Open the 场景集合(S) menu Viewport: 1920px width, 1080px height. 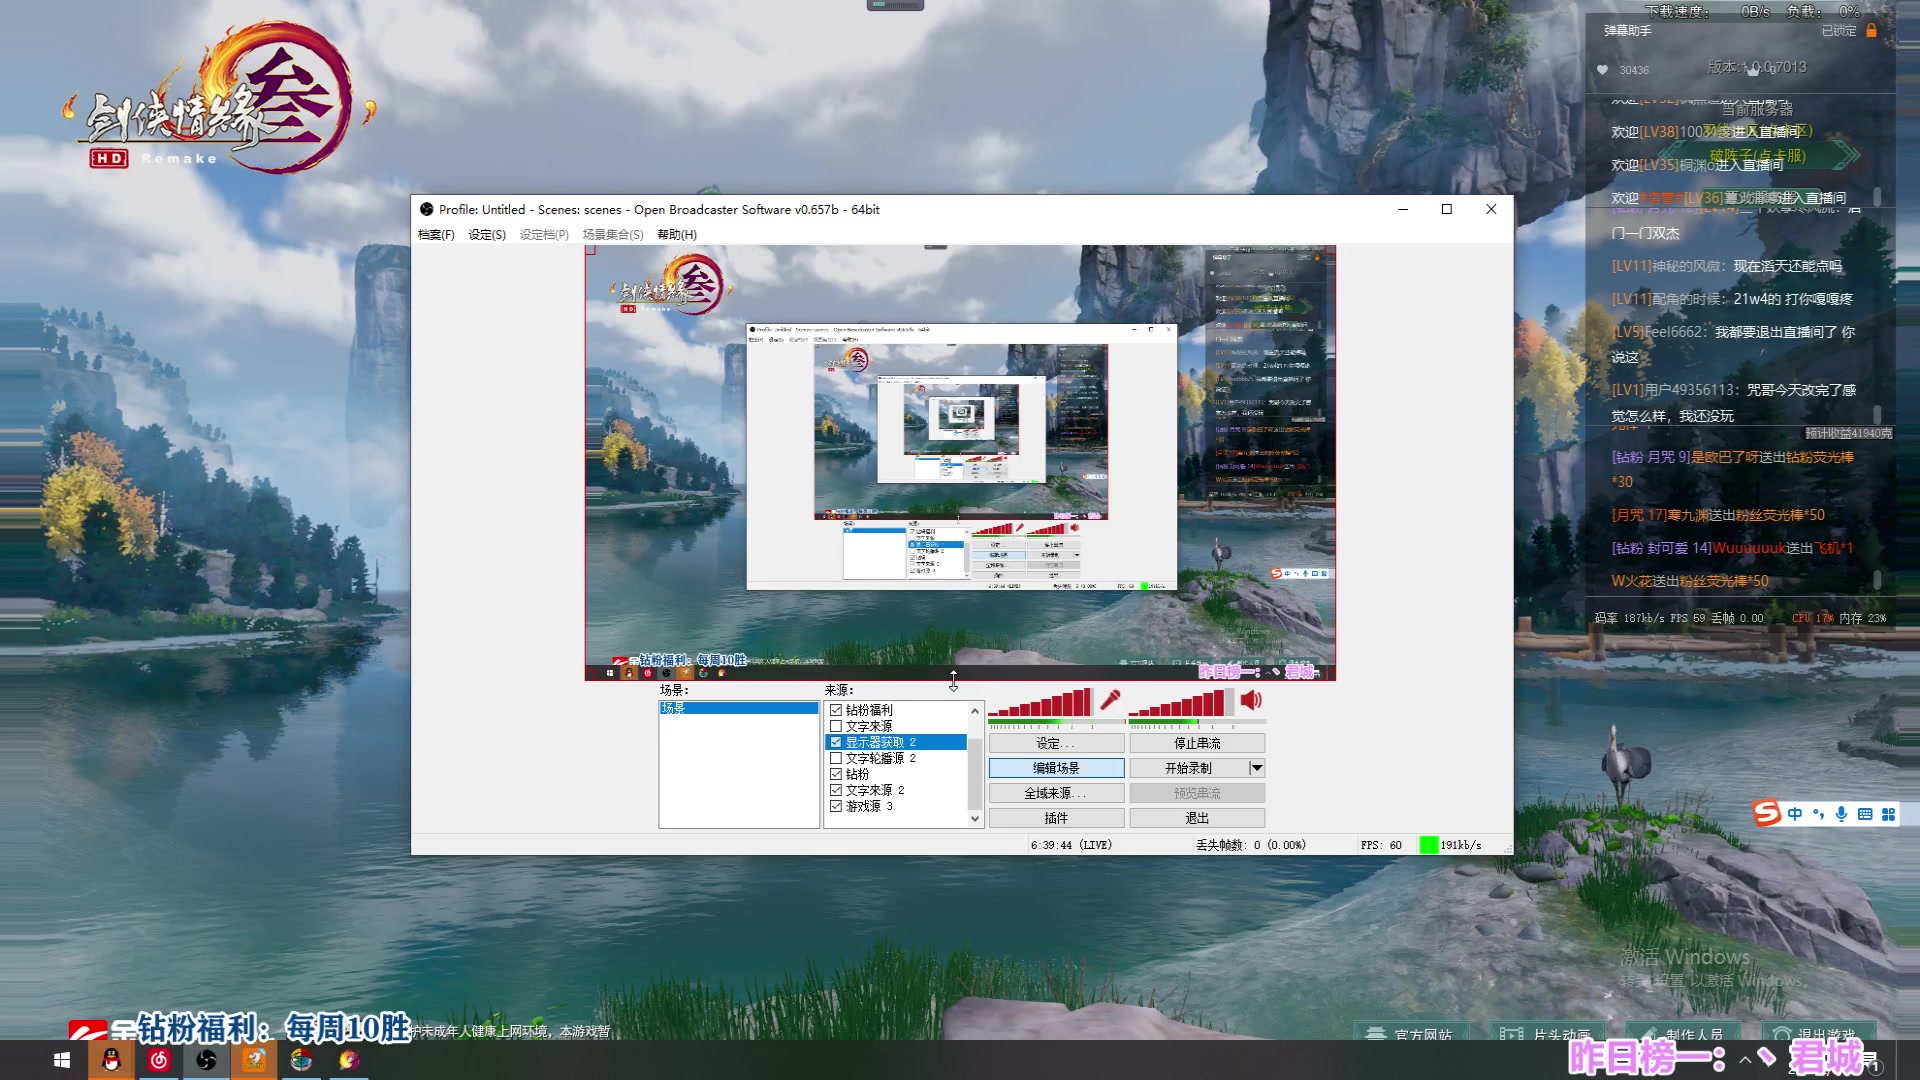[x=613, y=235]
